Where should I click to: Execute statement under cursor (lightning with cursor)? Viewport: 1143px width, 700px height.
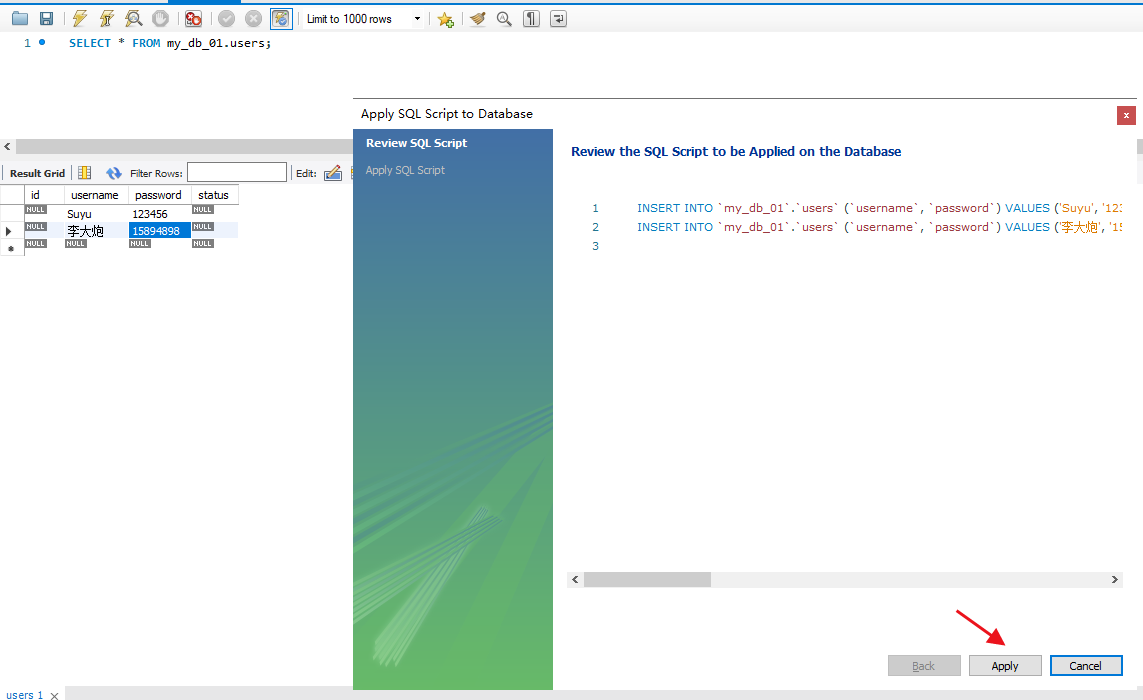click(x=106, y=19)
